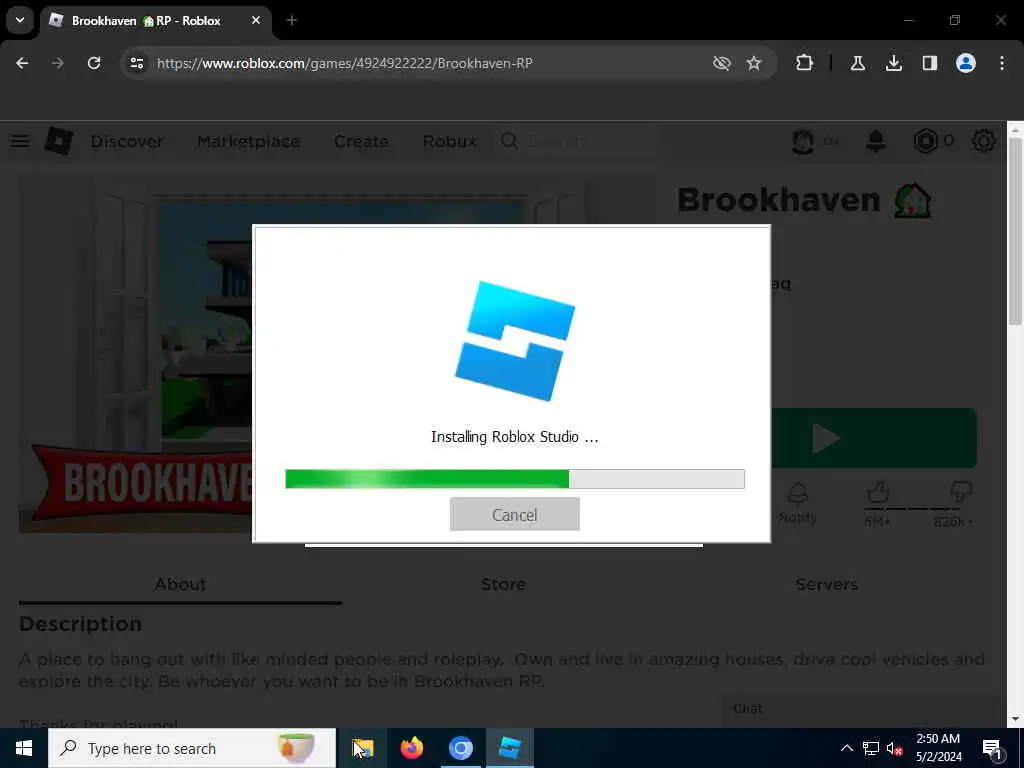Image resolution: width=1024 pixels, height=768 pixels.
Task: Open Firefox from the taskbar
Action: (x=411, y=748)
